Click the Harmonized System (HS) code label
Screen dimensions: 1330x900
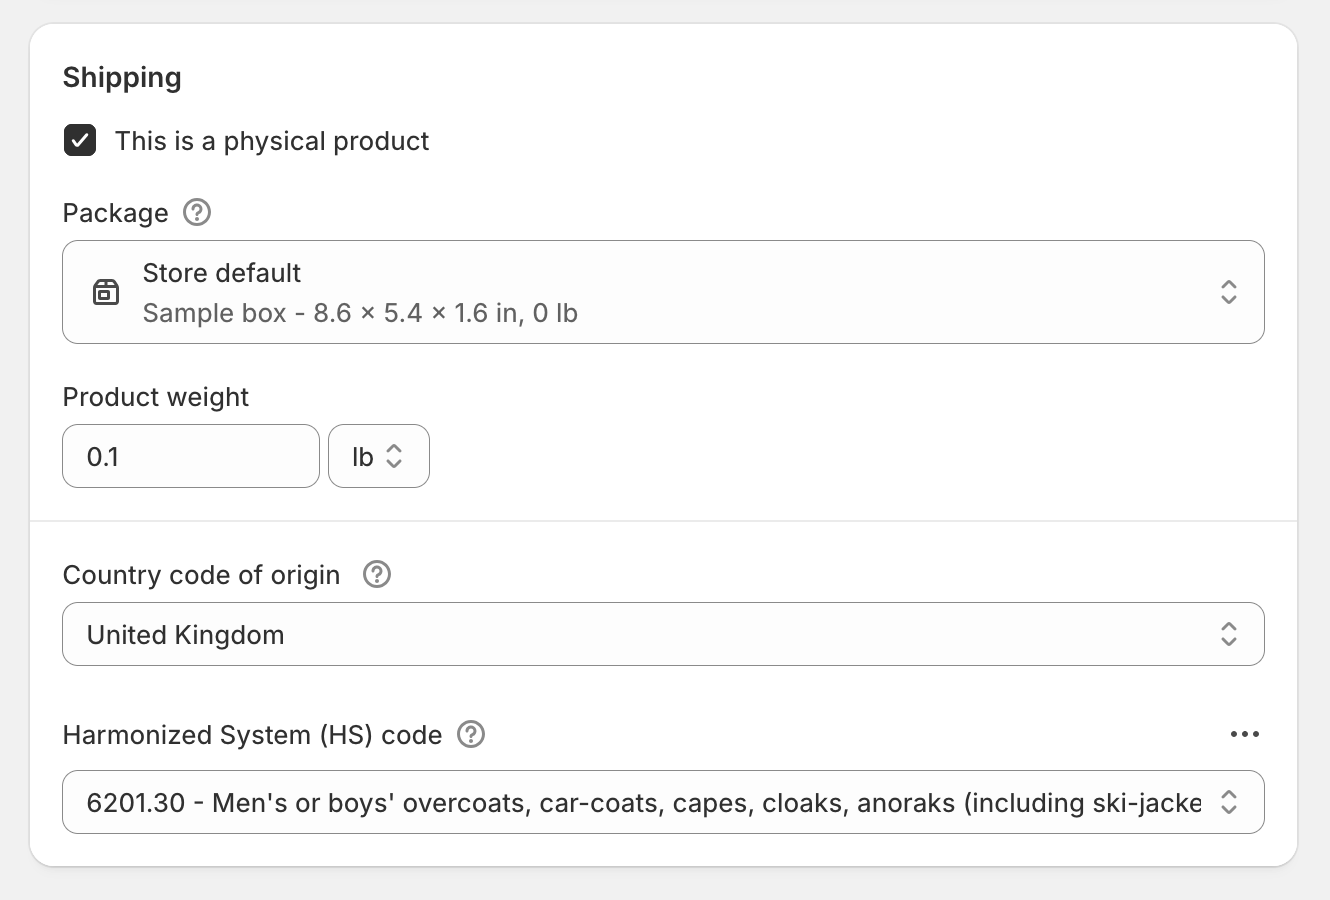252,735
